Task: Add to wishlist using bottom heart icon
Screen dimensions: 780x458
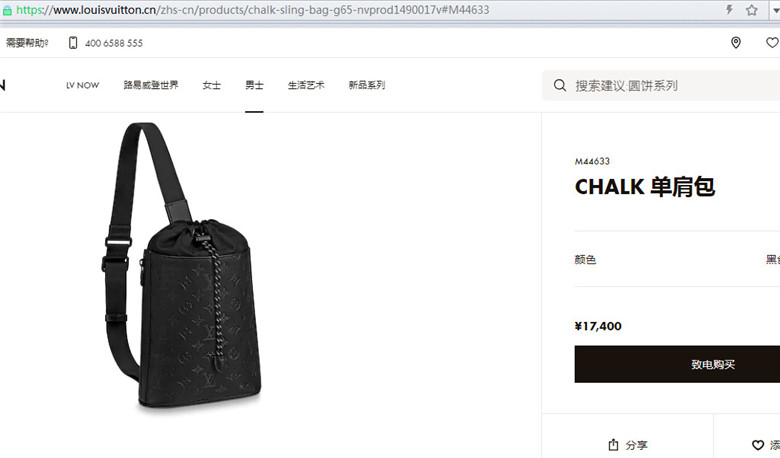Action: pyautogui.click(x=758, y=445)
